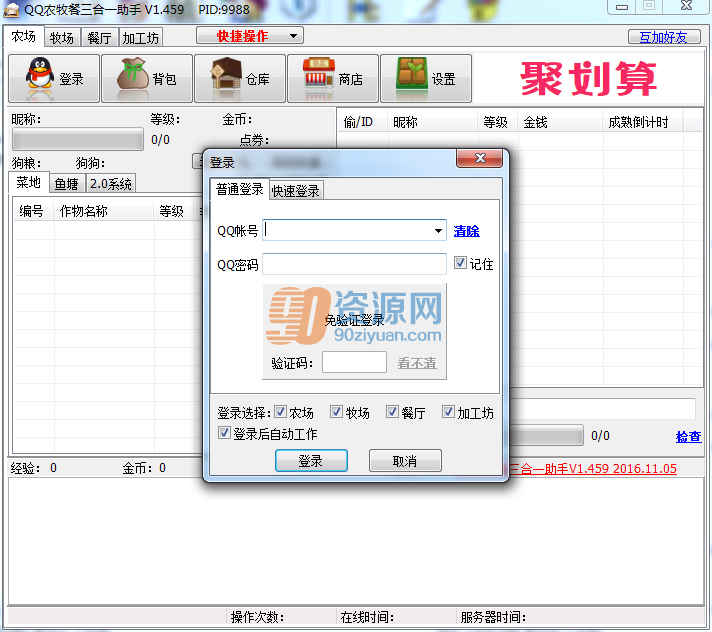
Task: Toggle the 牧场 login checkbox
Action: (x=336, y=412)
